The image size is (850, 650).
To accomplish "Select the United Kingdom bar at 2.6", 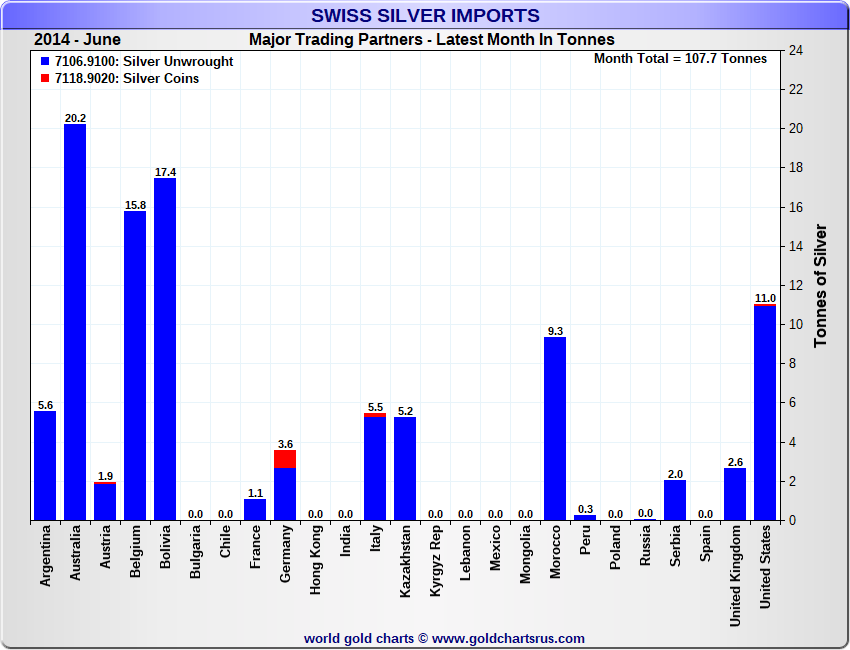I will point(735,494).
